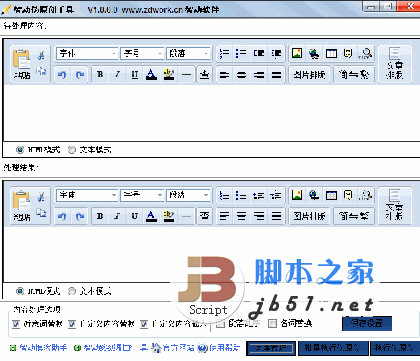Open the 使用帮助 usage help link

pyautogui.click(x=219, y=348)
